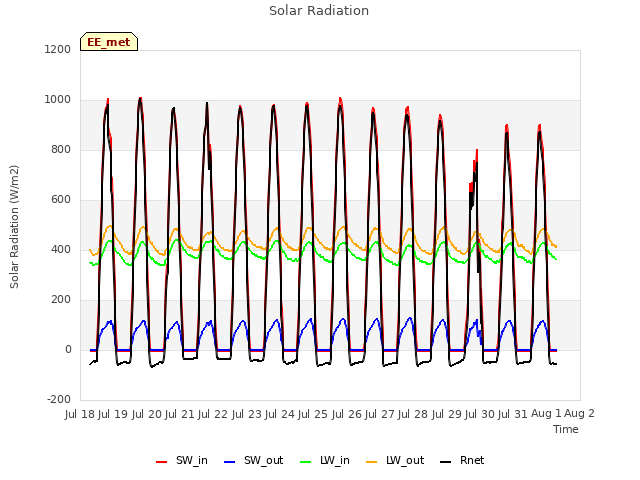Click the LW_in legend label
Image resolution: width=640 pixels, height=480 pixels.
tap(335, 460)
